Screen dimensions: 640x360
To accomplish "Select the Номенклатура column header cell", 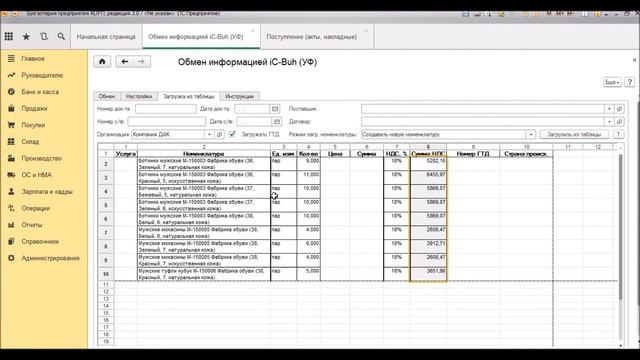I will click(x=204, y=154).
